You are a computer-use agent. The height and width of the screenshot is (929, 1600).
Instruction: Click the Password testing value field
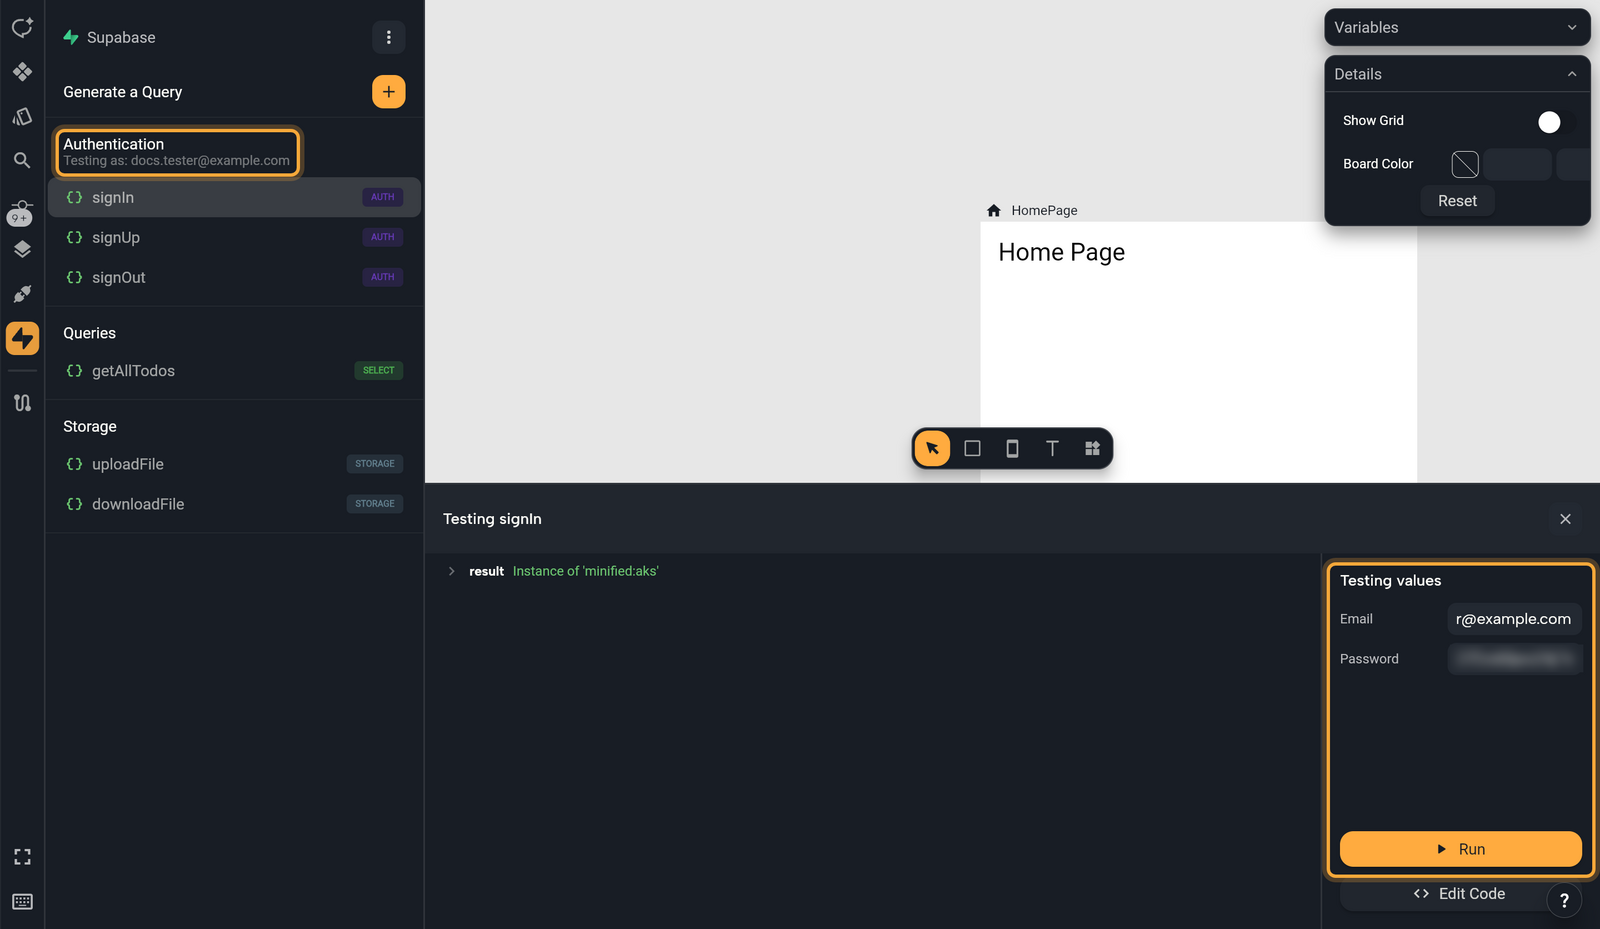[x=1514, y=659]
